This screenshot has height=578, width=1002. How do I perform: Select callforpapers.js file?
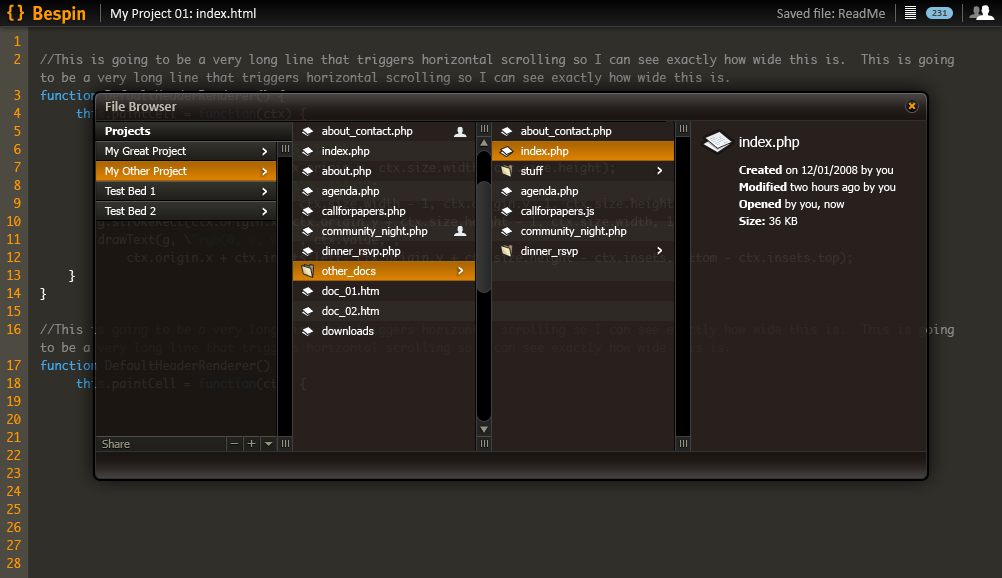point(557,211)
